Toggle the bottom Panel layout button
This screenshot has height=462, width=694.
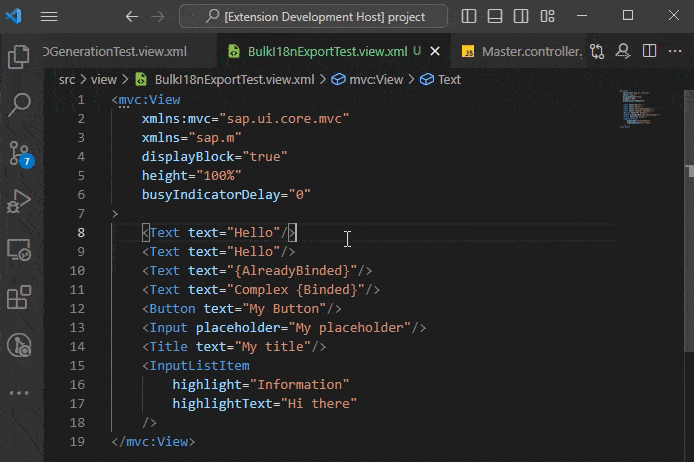tap(495, 16)
